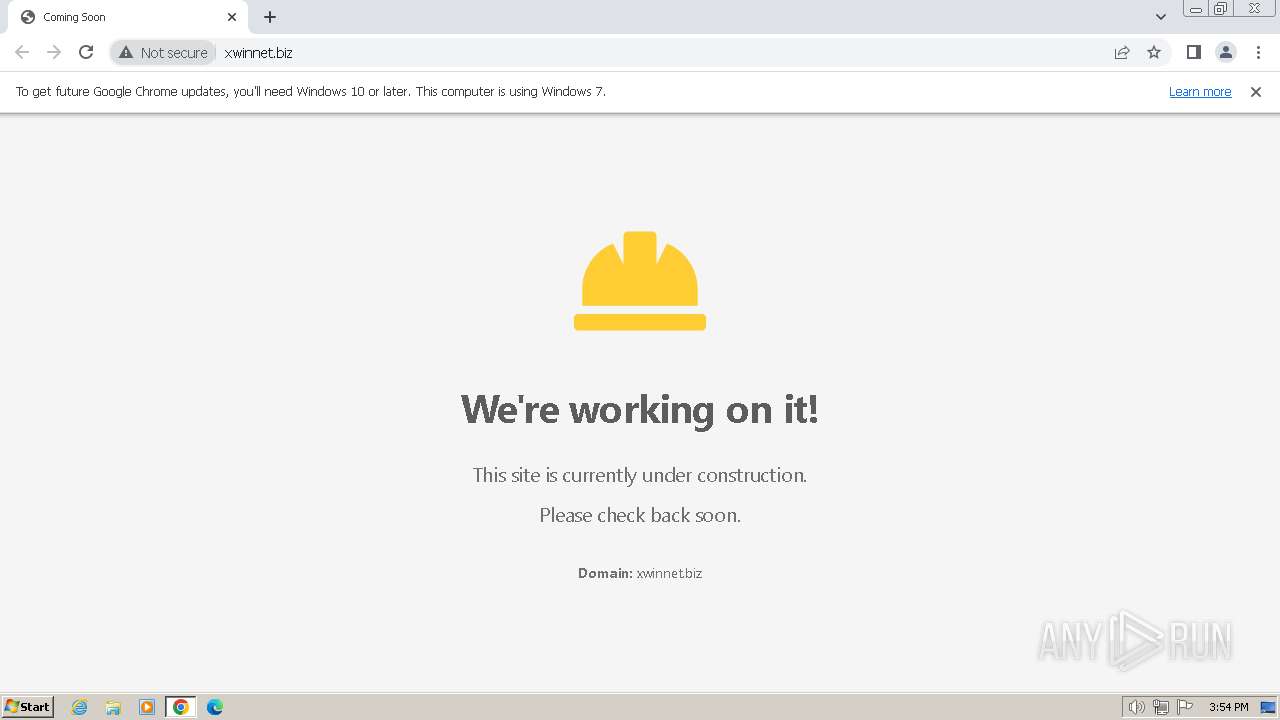
Task: Minimize the Chrome window
Action: [x=1196, y=9]
